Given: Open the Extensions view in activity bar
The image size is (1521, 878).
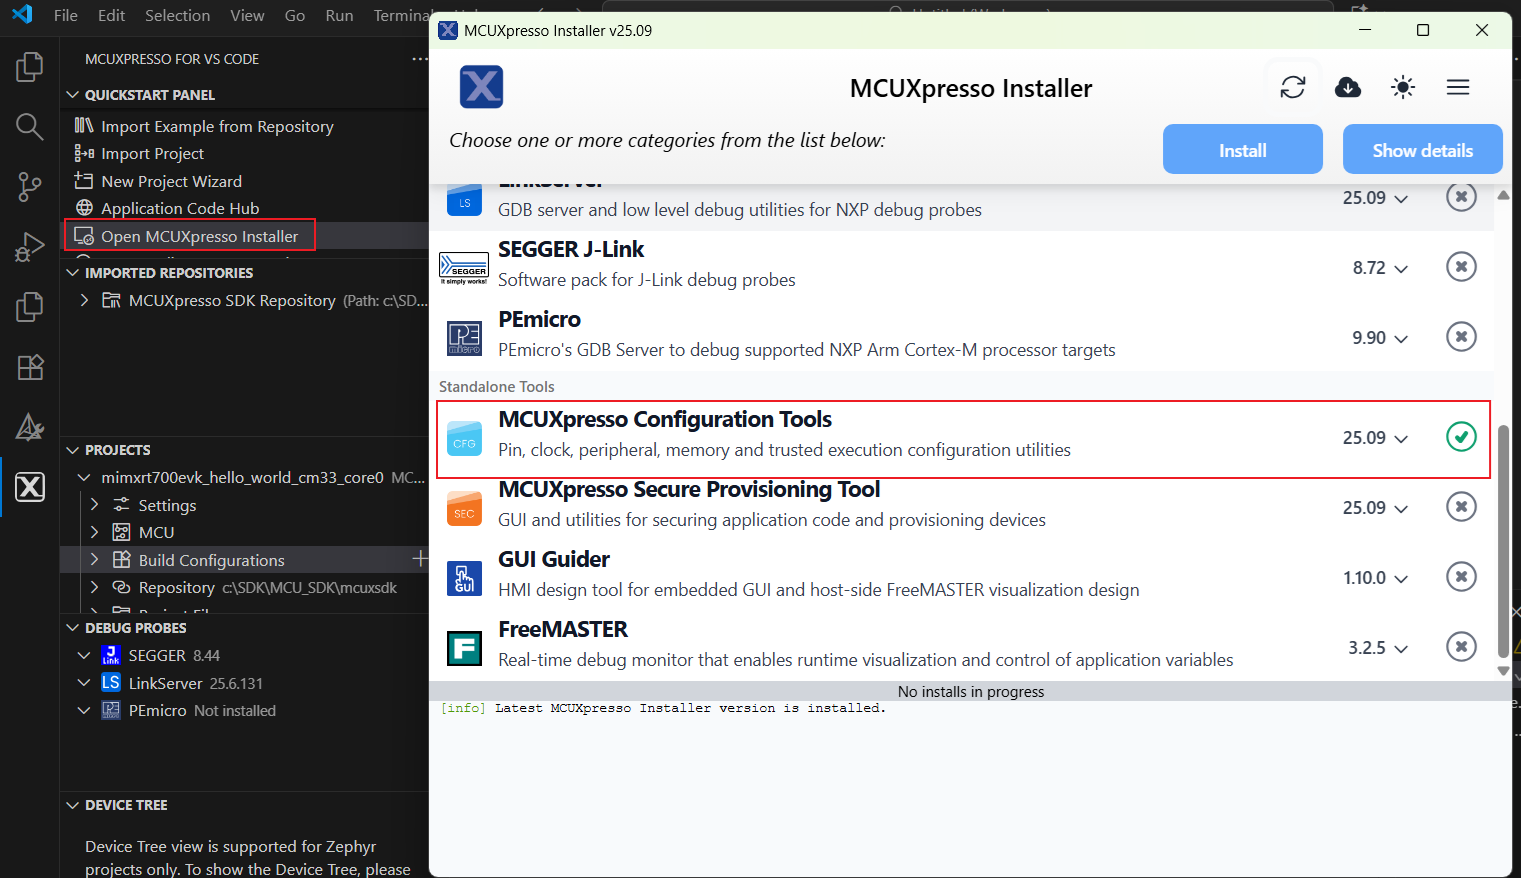Looking at the screenshot, I should pos(30,368).
